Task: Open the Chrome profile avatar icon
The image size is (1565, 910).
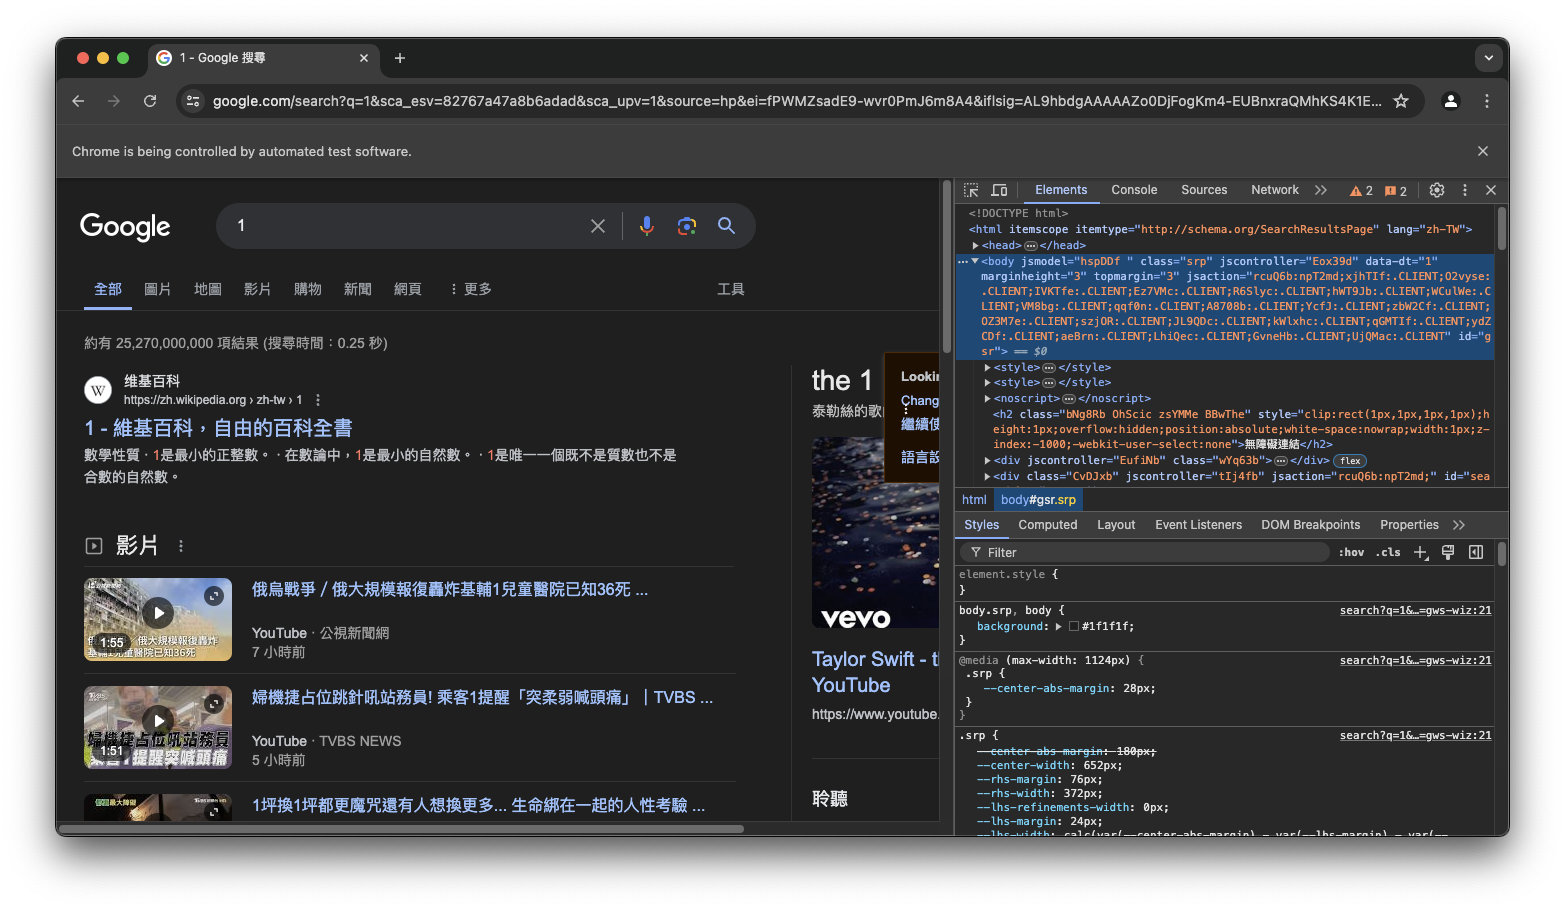Action: pos(1451,101)
